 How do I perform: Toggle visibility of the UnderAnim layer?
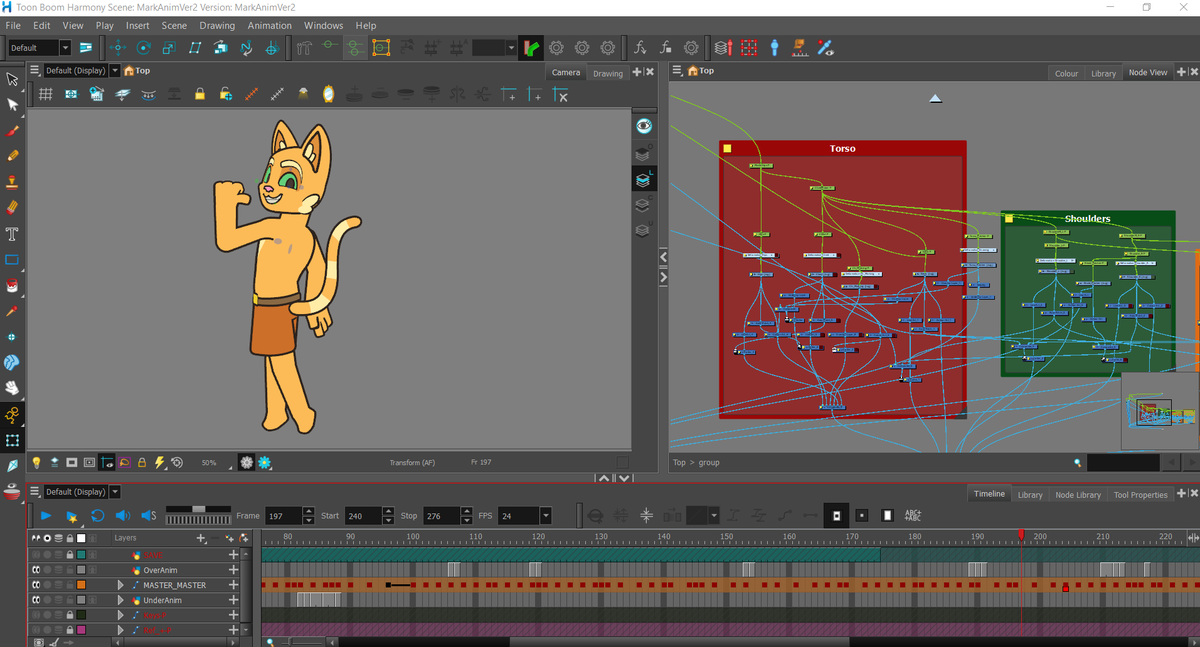click(x=36, y=600)
